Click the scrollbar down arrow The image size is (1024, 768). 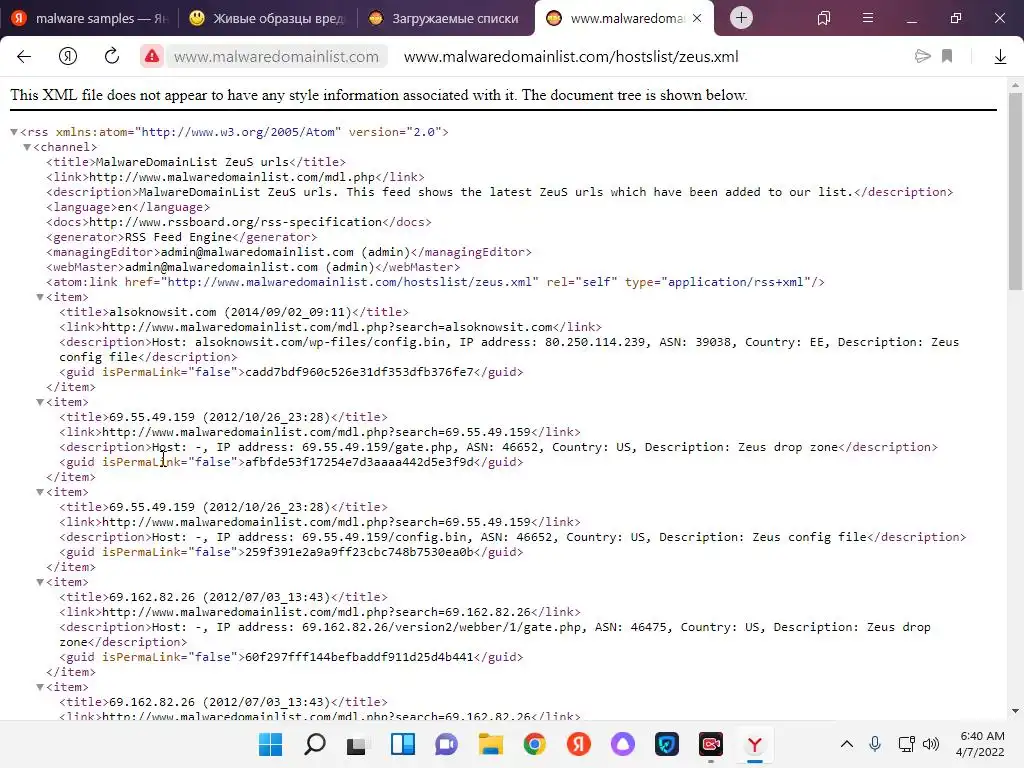click(x=1015, y=711)
